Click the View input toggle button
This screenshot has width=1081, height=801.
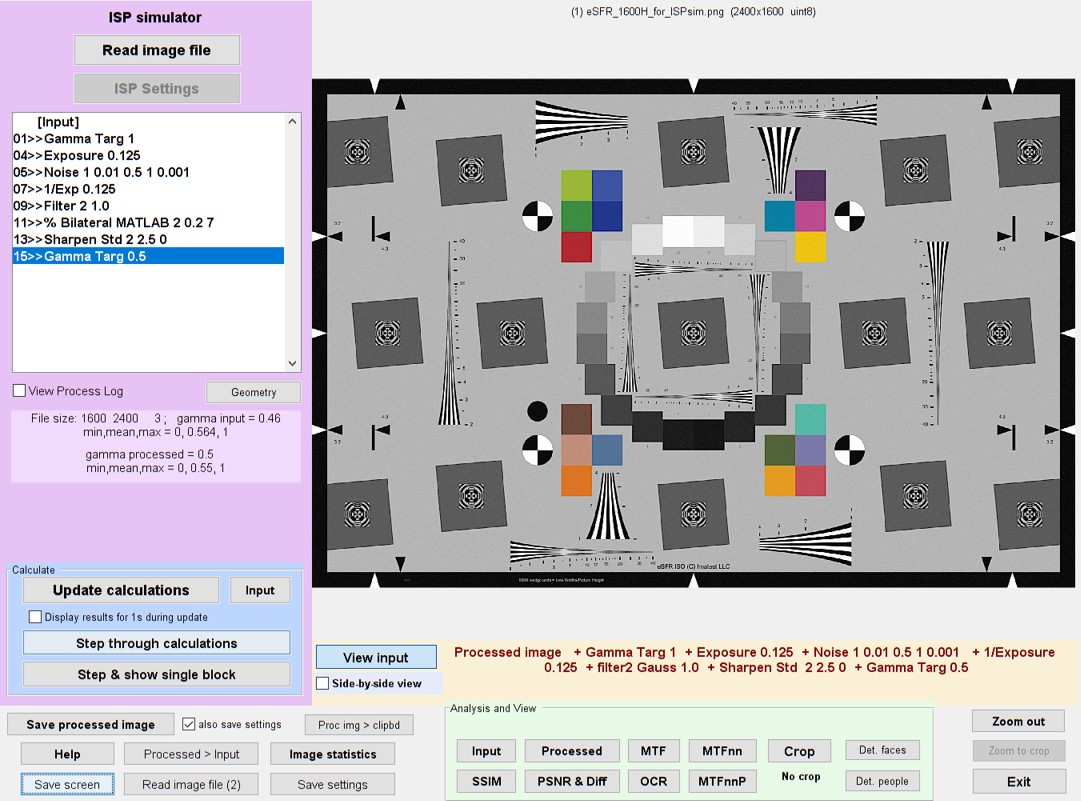(x=376, y=657)
